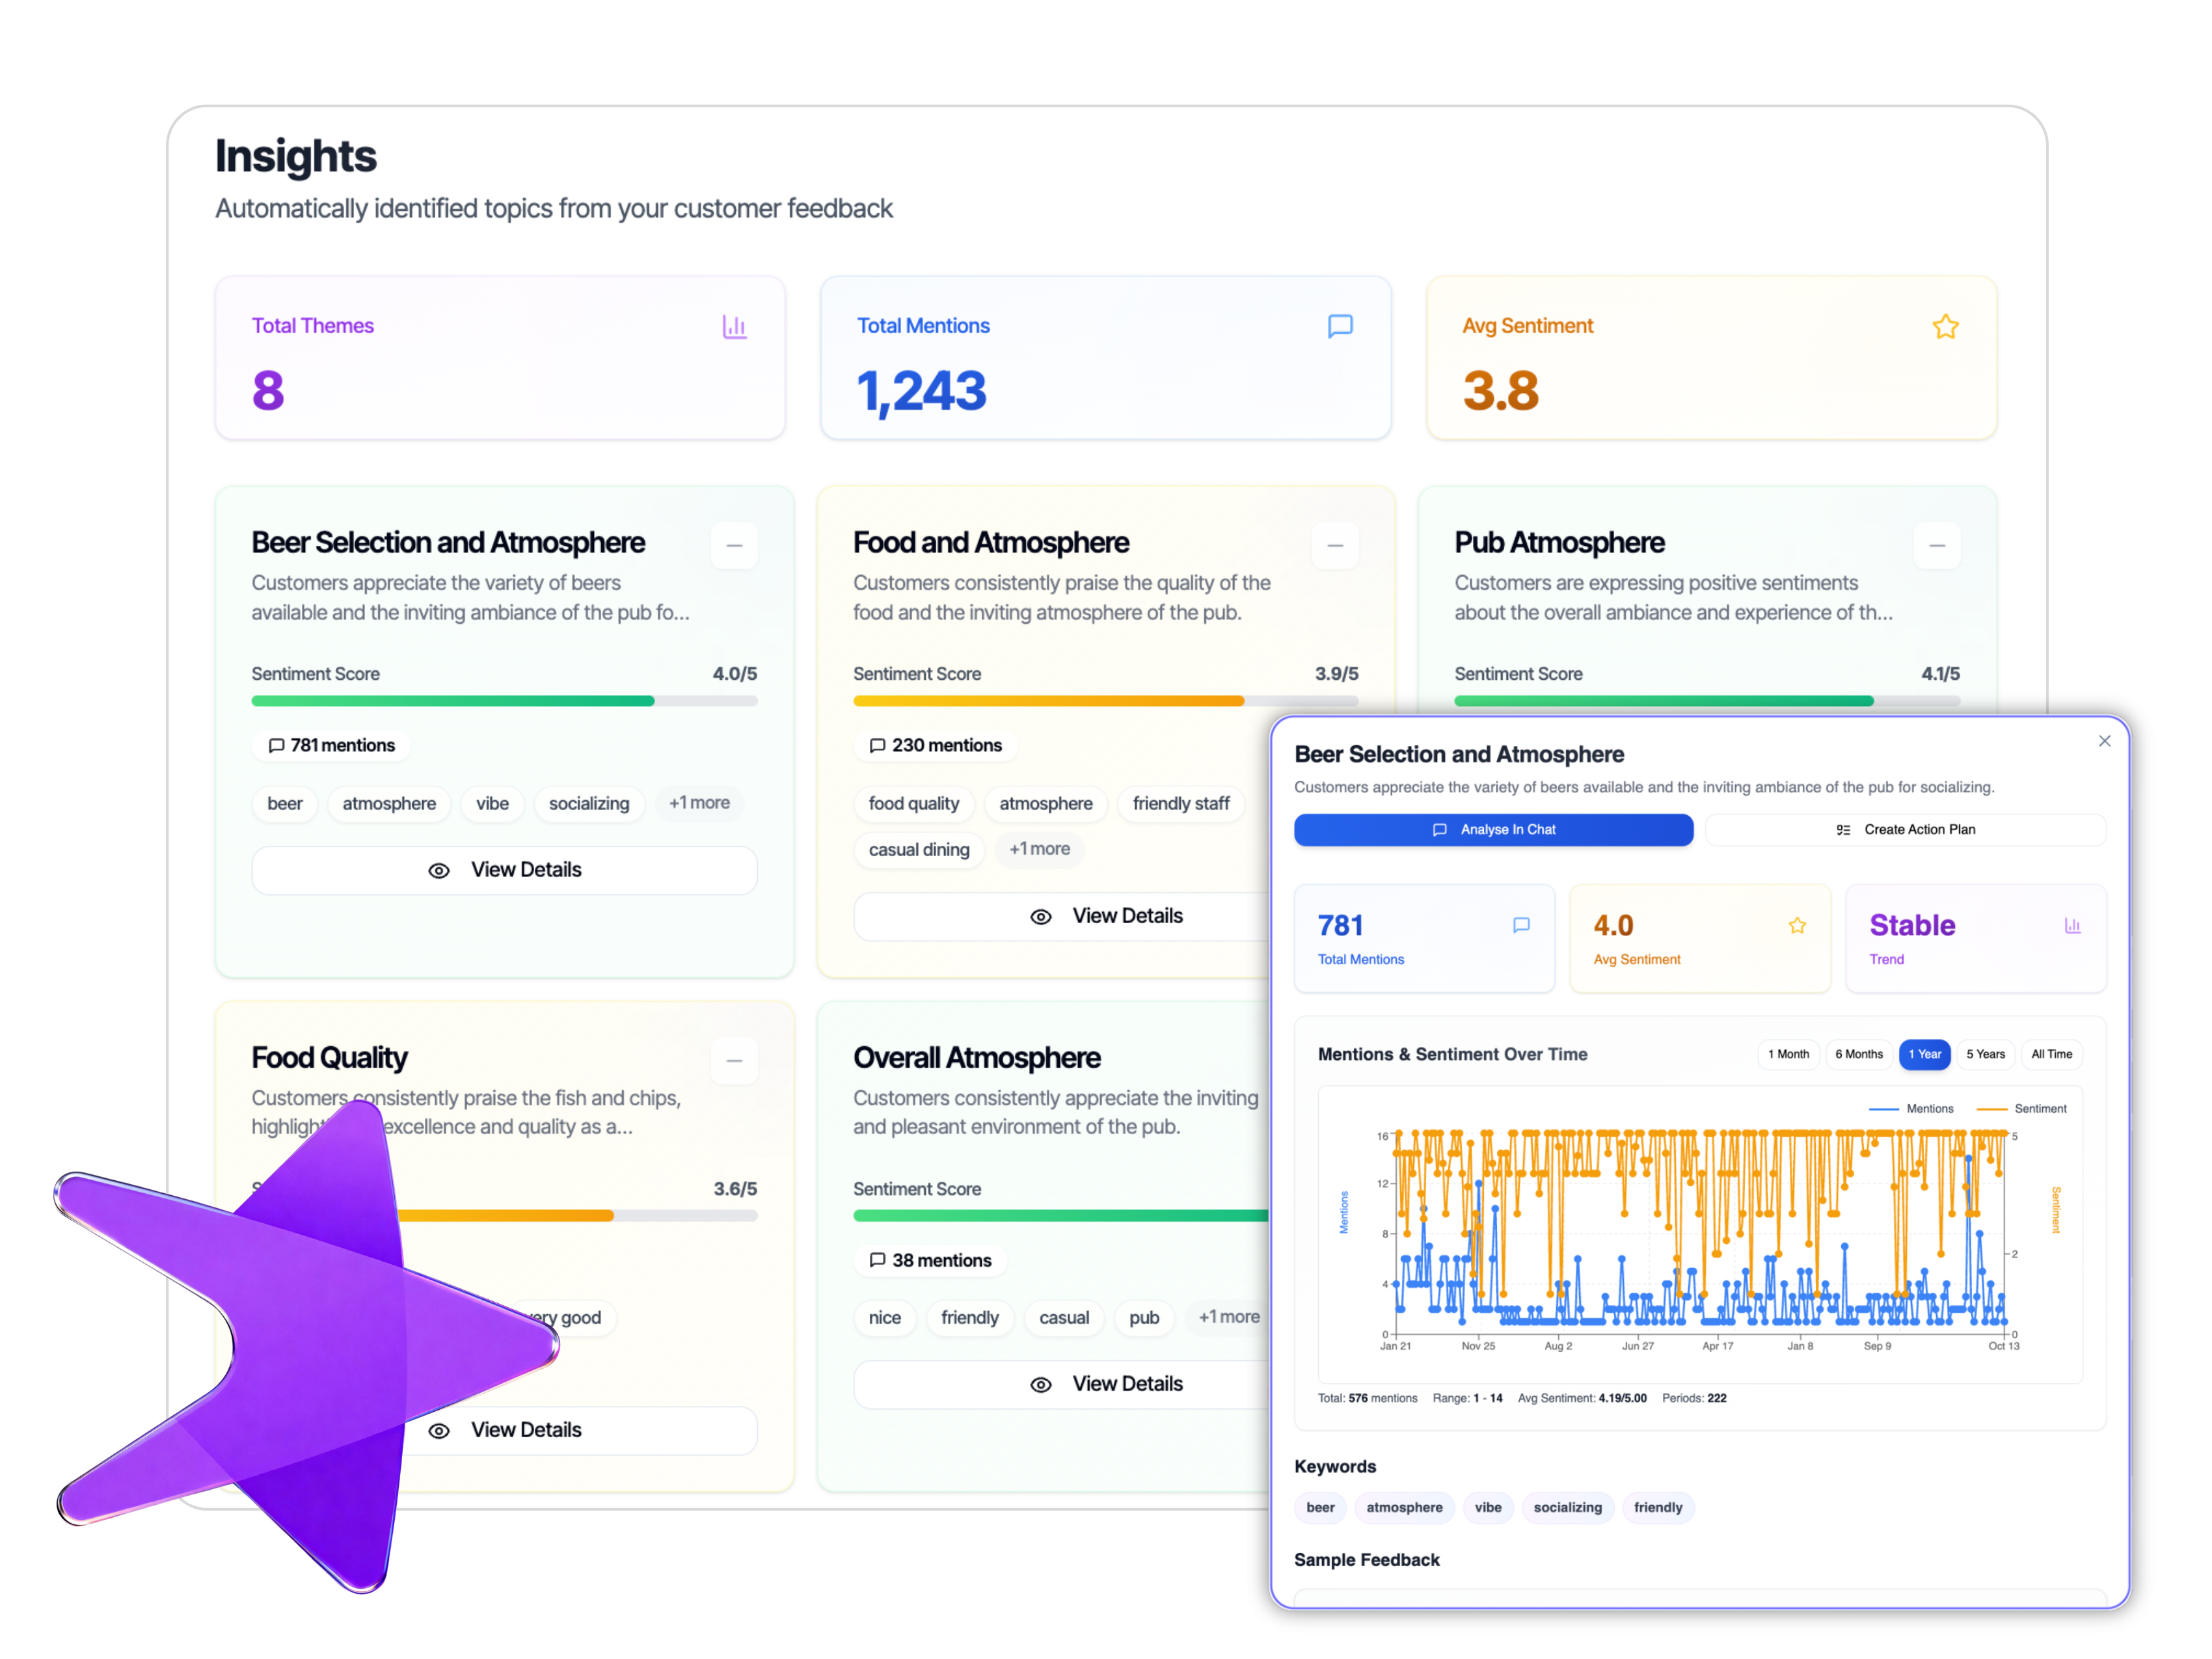Viewport: 2212px width, 1659px height.
Task: Collapse the Food Quality card
Action: click(734, 1061)
